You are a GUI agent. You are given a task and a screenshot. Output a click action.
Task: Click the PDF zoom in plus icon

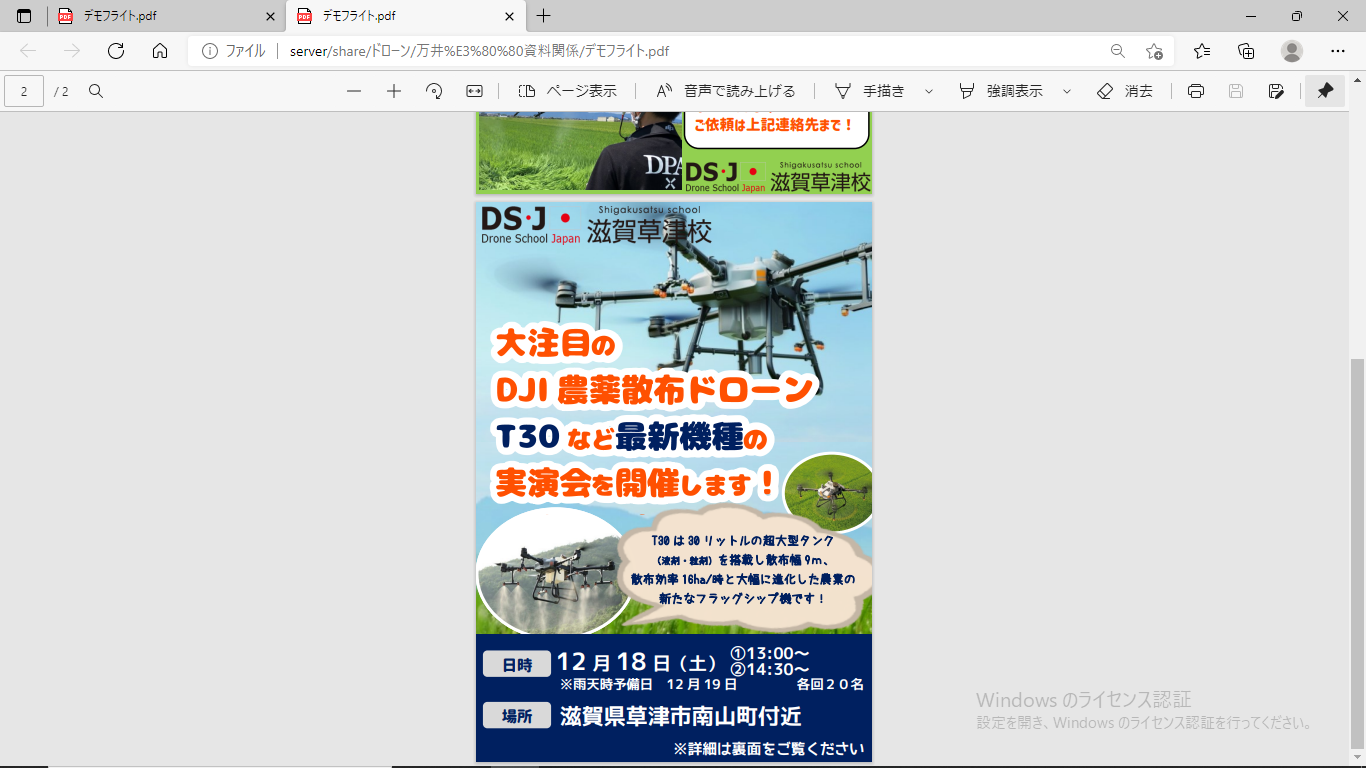pyautogui.click(x=394, y=91)
